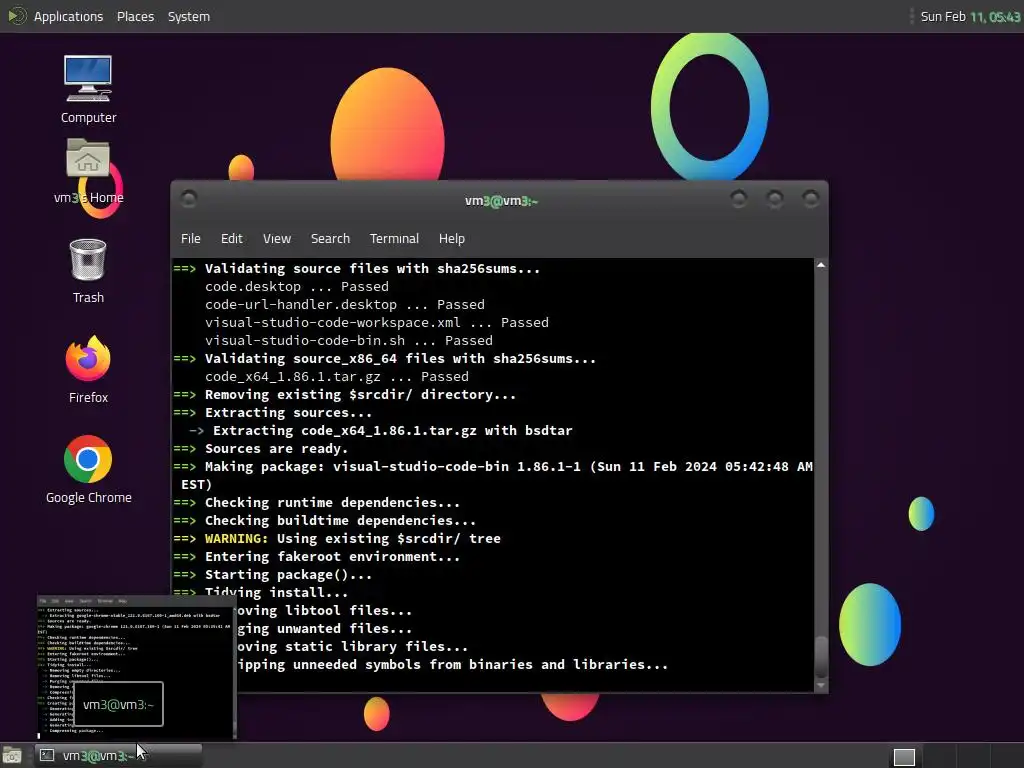1024x768 pixels.
Task: Close the terminal window
Action: [x=810, y=199]
